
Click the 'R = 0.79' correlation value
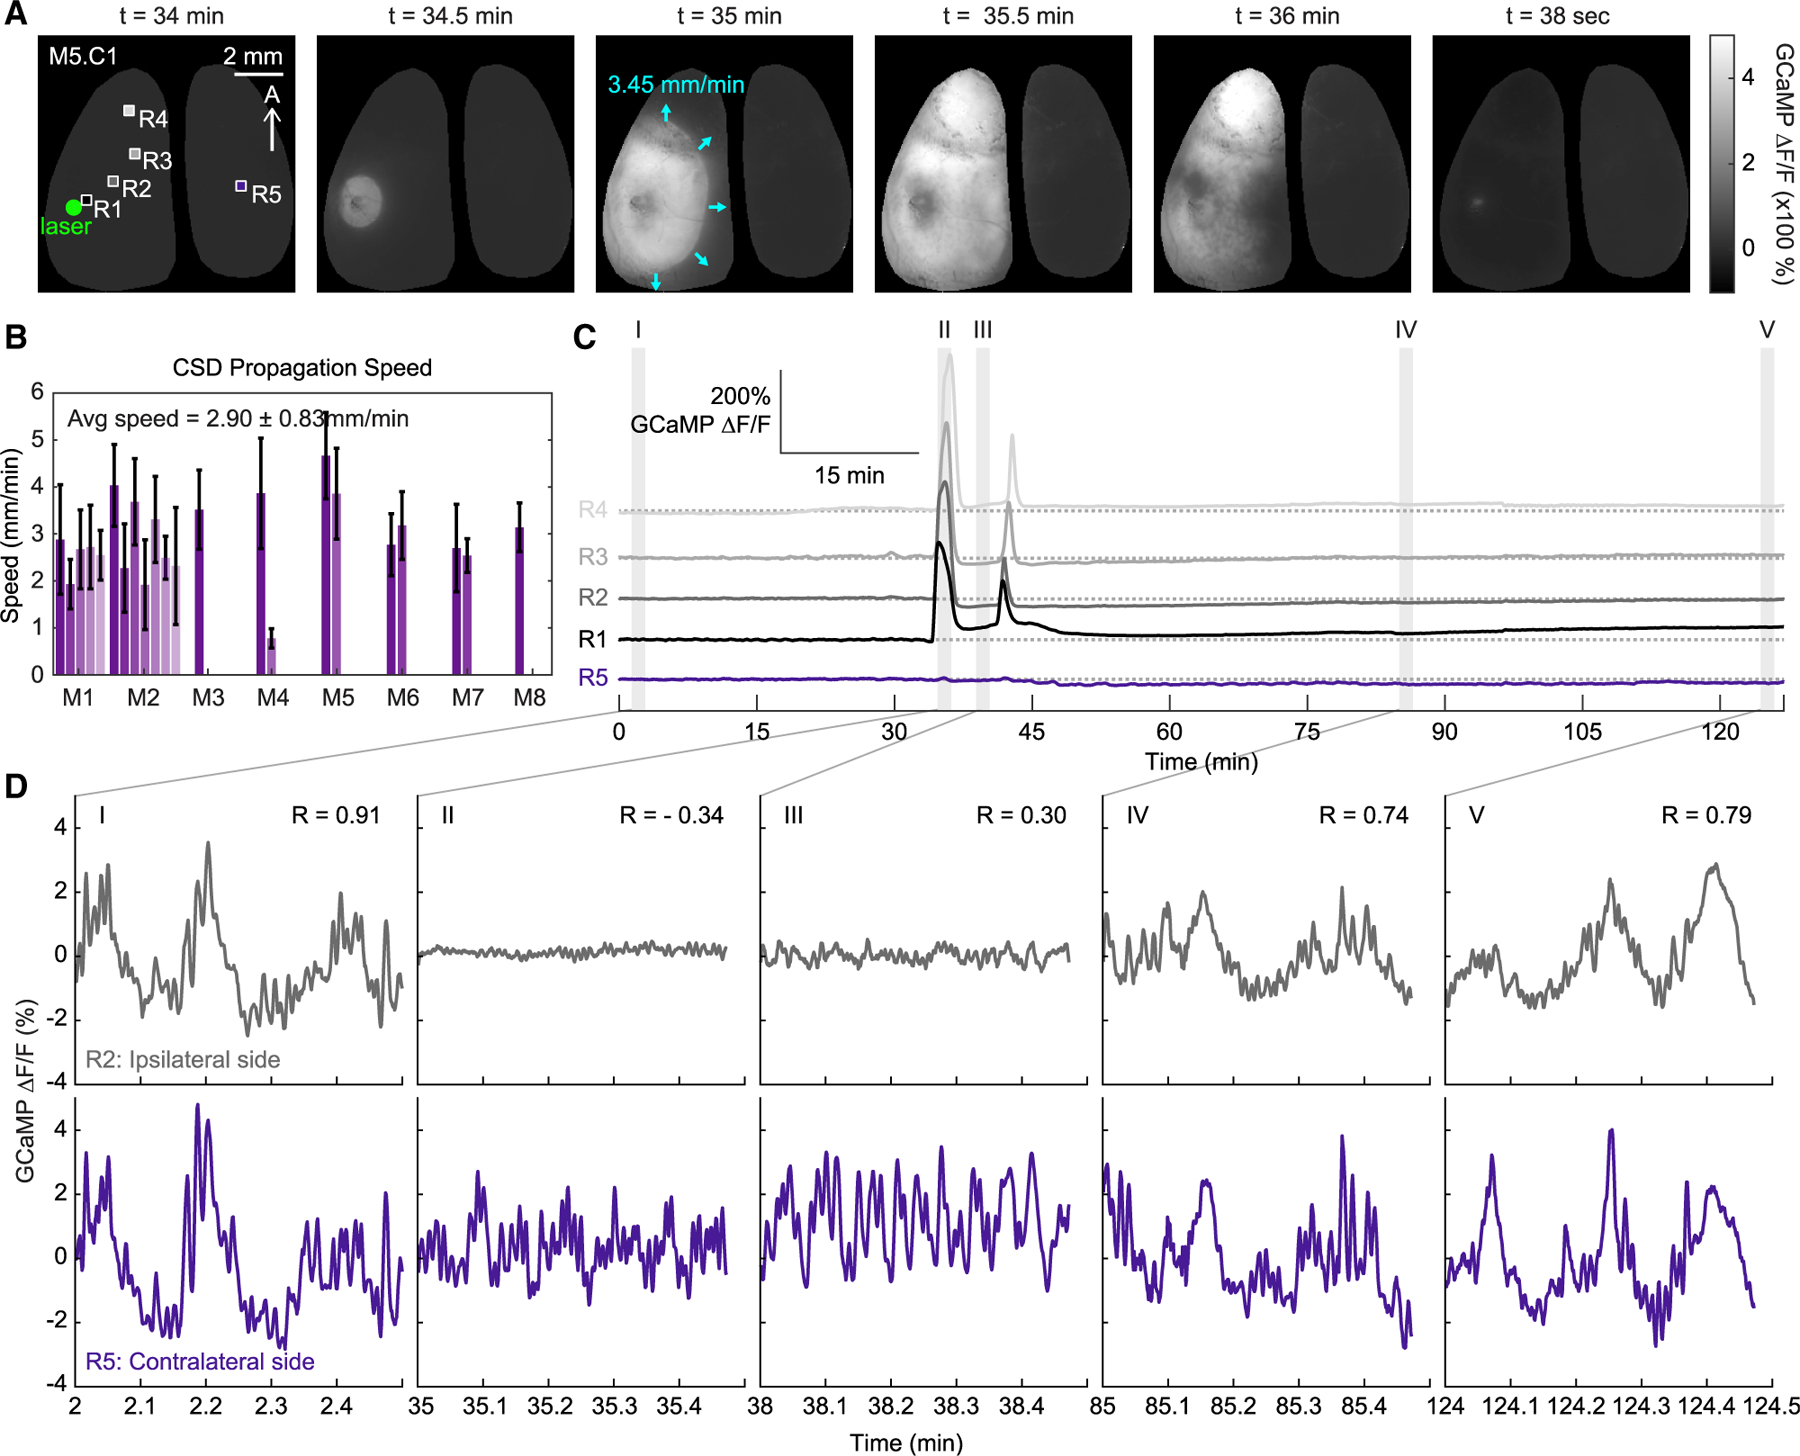pyautogui.click(x=1707, y=816)
